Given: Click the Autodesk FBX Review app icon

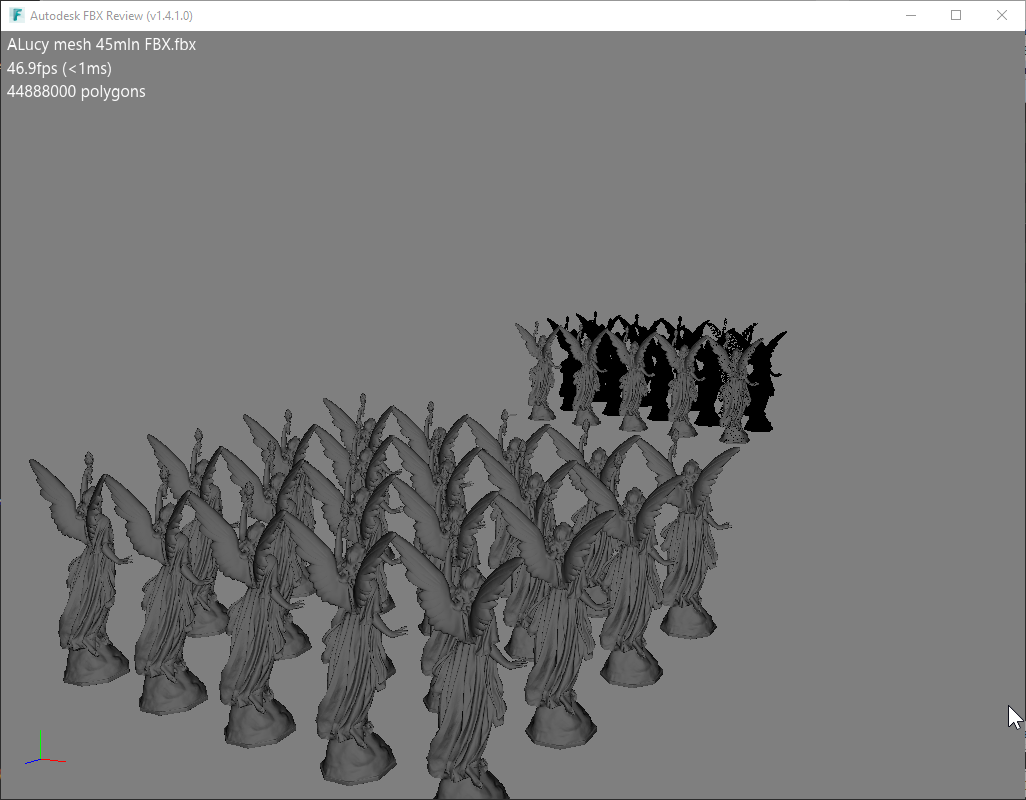Looking at the screenshot, I should [x=16, y=15].
